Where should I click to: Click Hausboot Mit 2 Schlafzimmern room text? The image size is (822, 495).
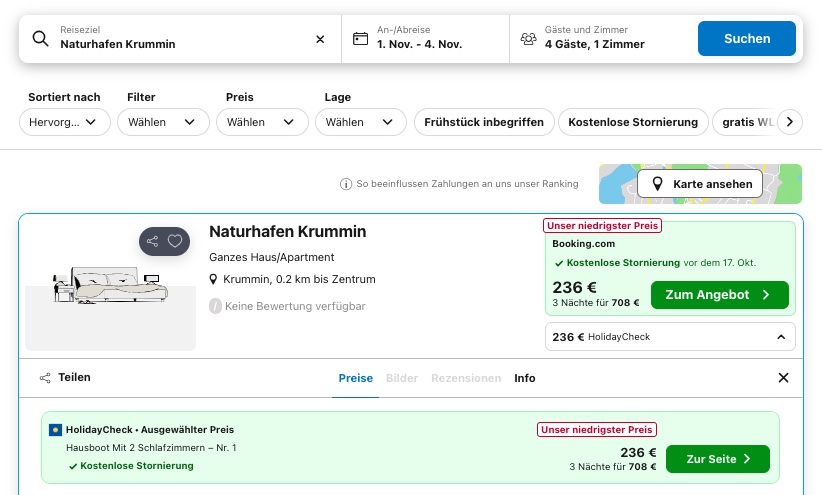(x=151, y=448)
